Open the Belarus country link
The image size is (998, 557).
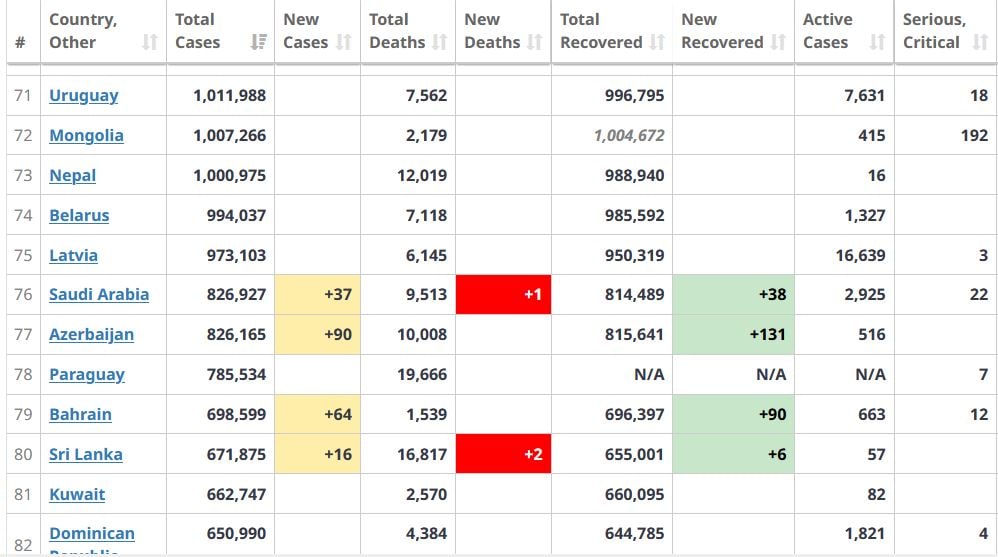click(x=79, y=216)
